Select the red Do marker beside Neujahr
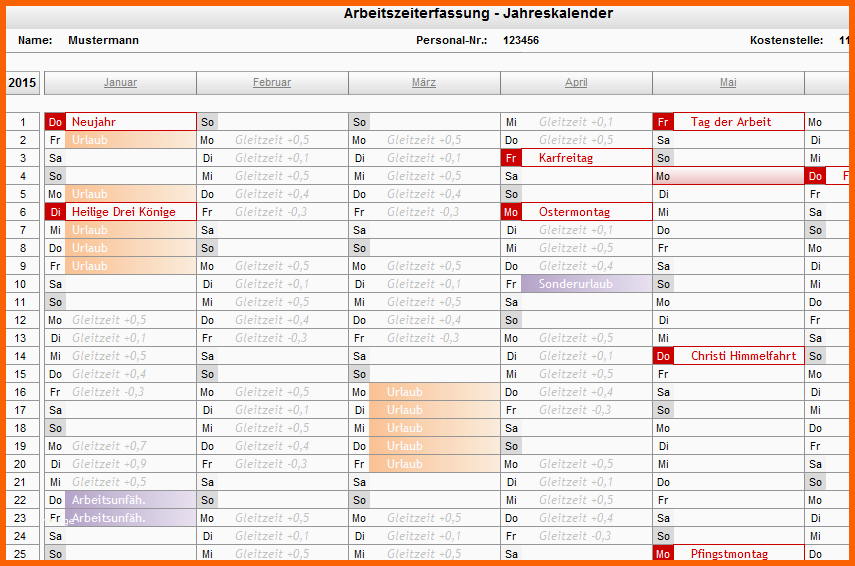 pos(55,122)
